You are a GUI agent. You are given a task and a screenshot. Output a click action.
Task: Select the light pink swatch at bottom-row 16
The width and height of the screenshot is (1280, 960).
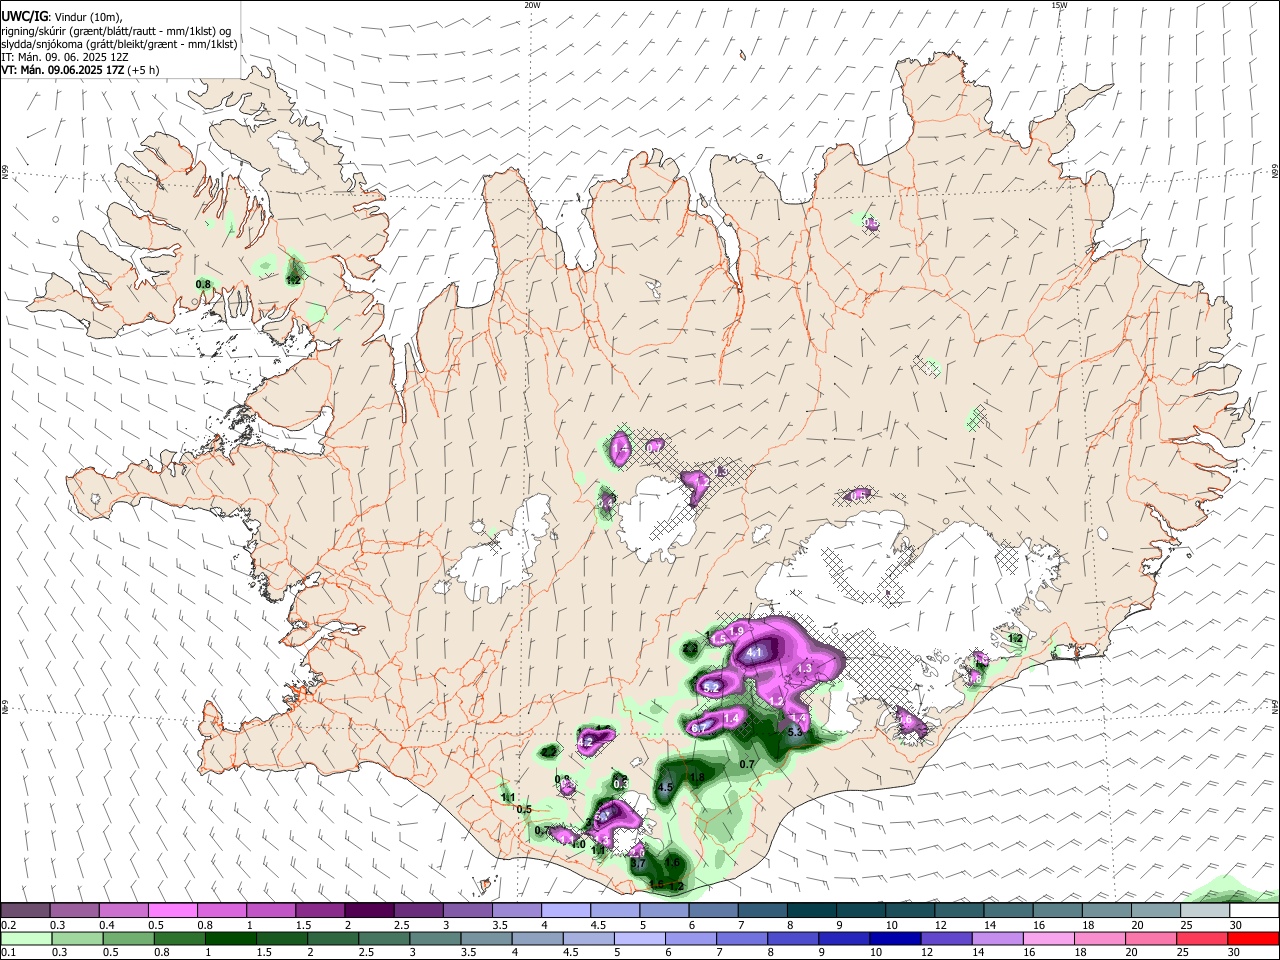1048,938
